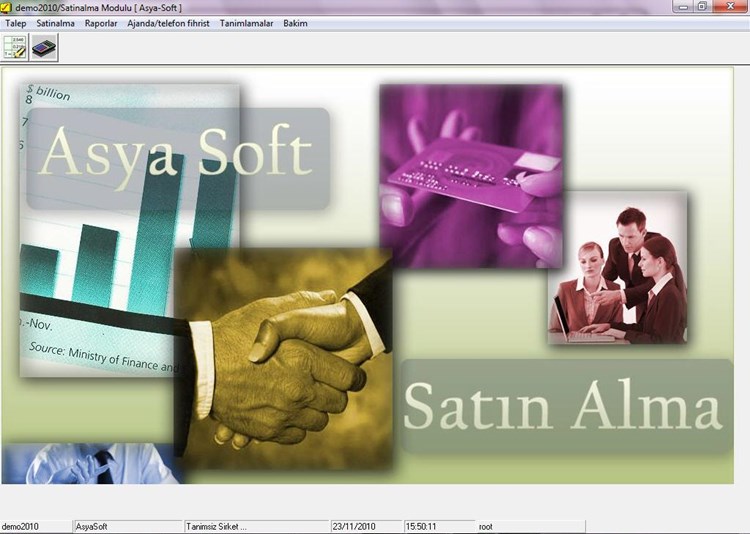Open the Bakim menu

(295, 23)
